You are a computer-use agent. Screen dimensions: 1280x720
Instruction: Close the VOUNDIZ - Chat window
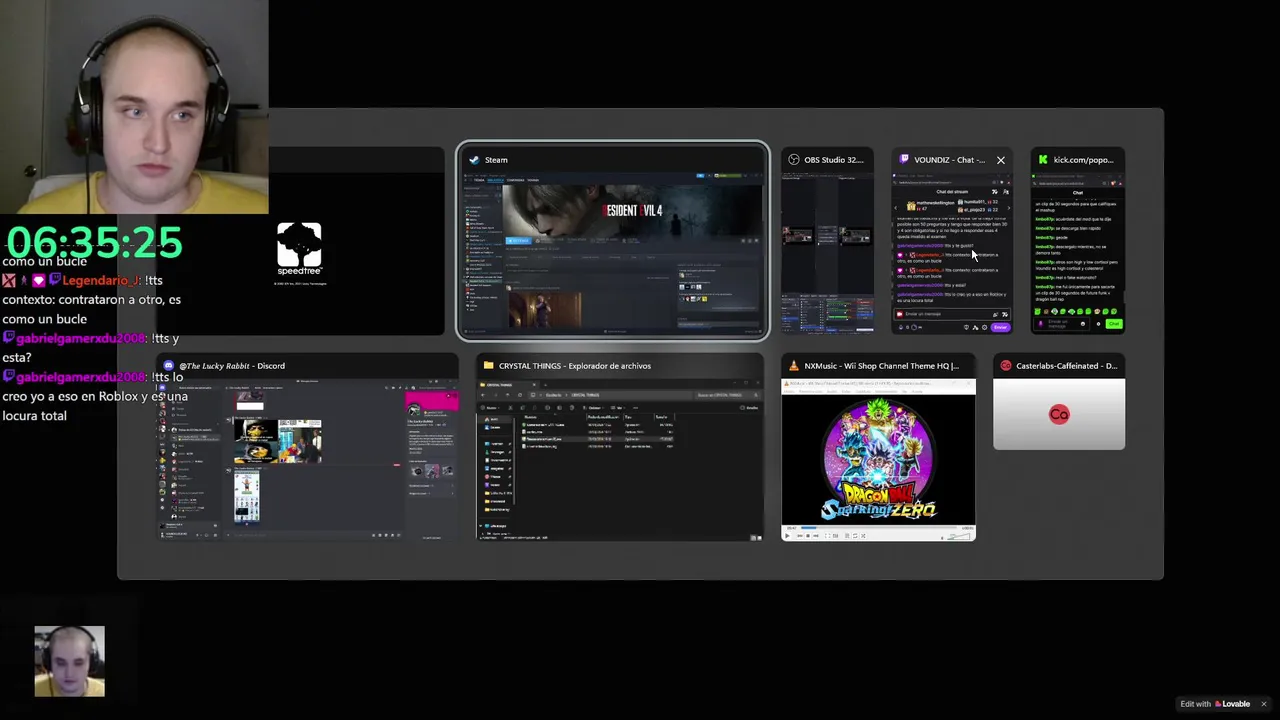click(x=1000, y=160)
